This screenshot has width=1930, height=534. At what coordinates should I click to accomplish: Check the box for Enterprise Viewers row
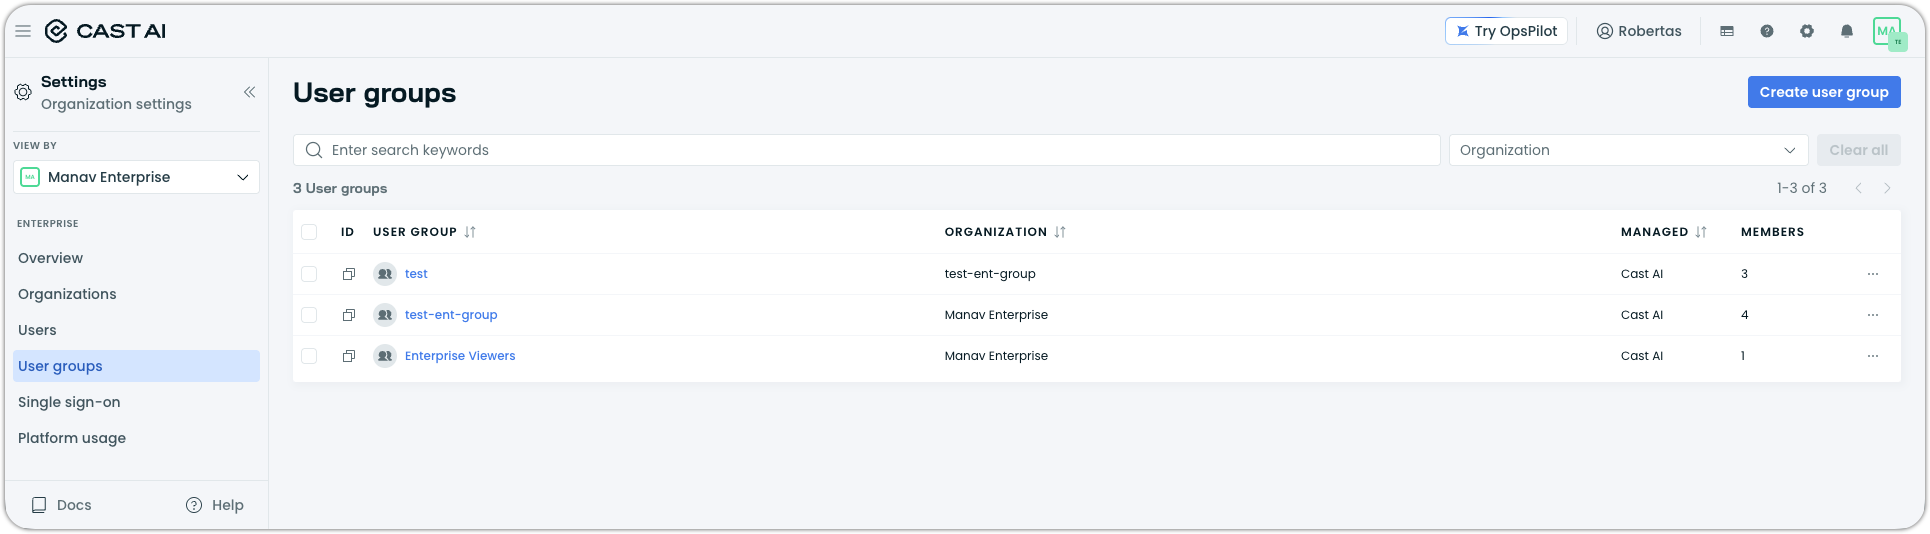click(309, 356)
